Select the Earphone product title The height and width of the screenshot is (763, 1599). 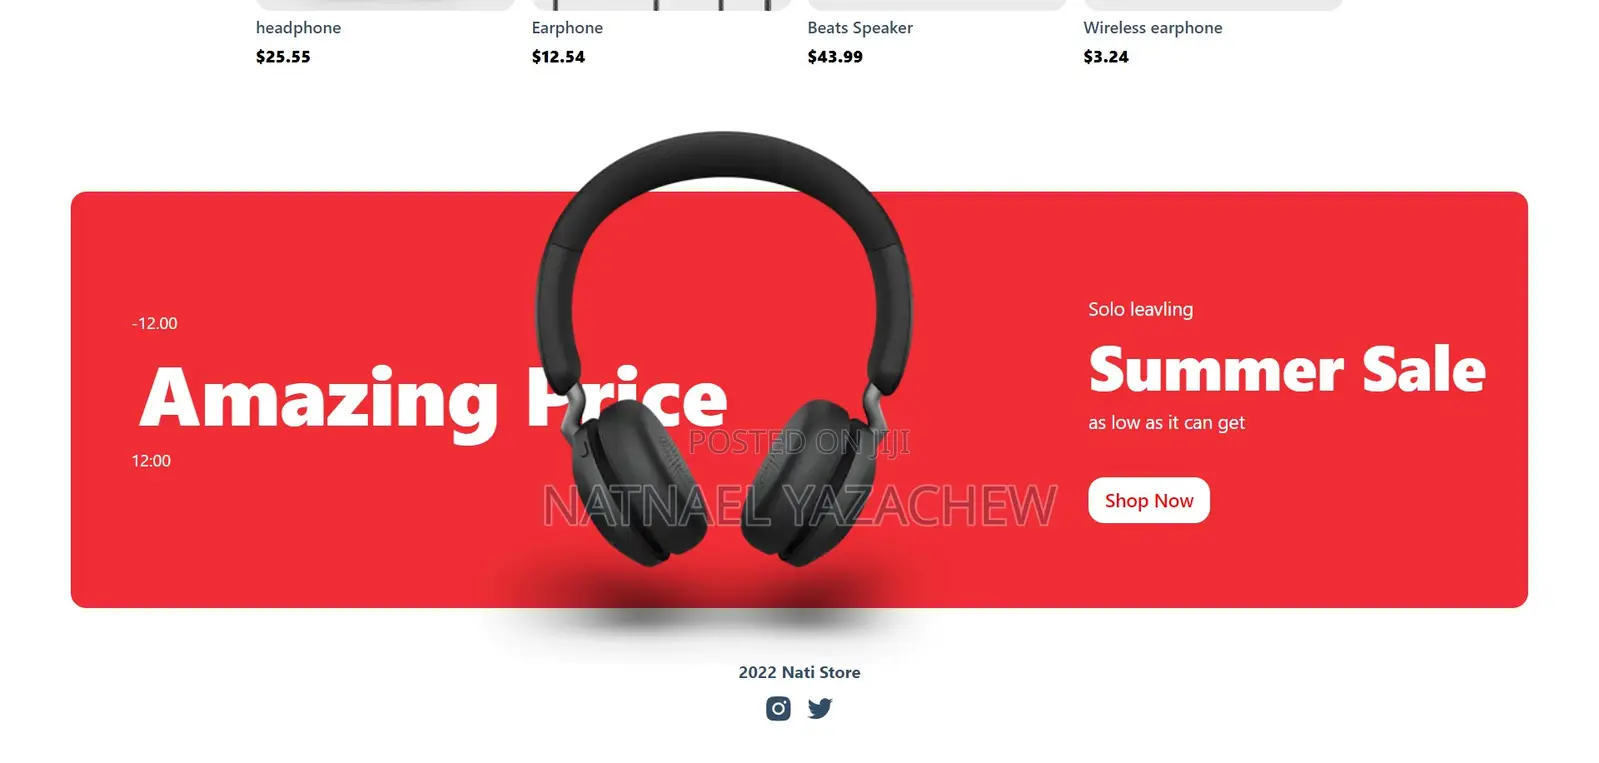point(567,28)
